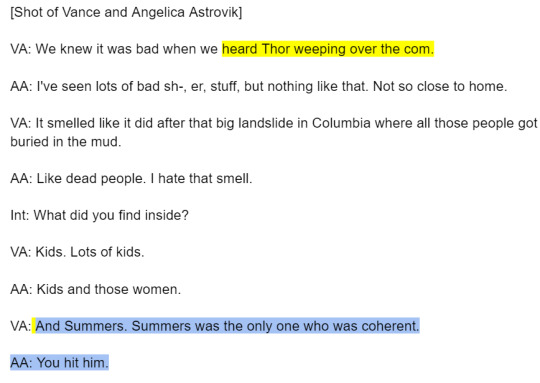
Task: Click the speaker label 'VA:' before 'And Summers'
Action: (x=21, y=326)
